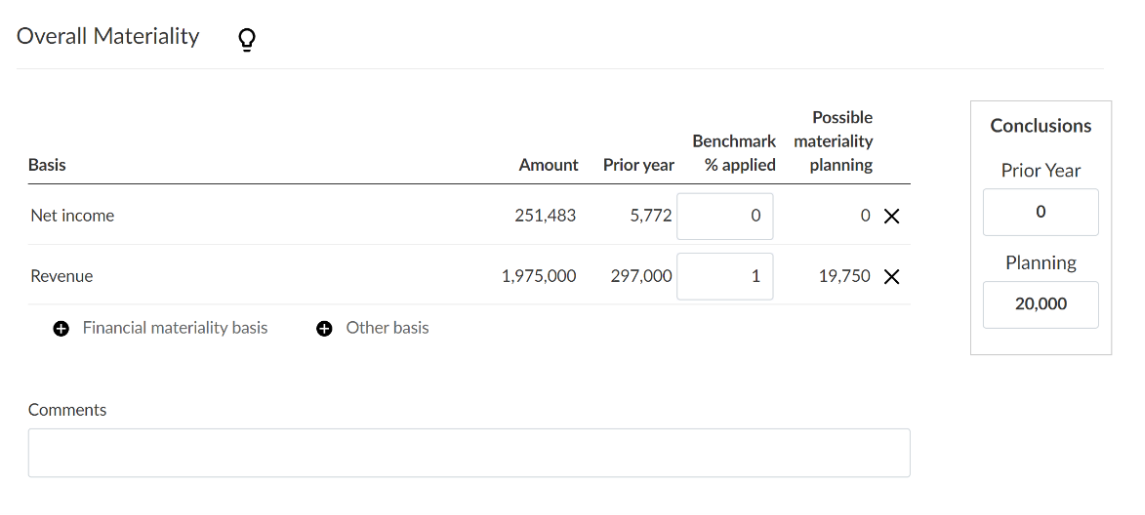Image resolution: width=1145 pixels, height=515 pixels.
Task: Click the lightbulb icon beside Overall Materiality
Action: click(x=243, y=38)
